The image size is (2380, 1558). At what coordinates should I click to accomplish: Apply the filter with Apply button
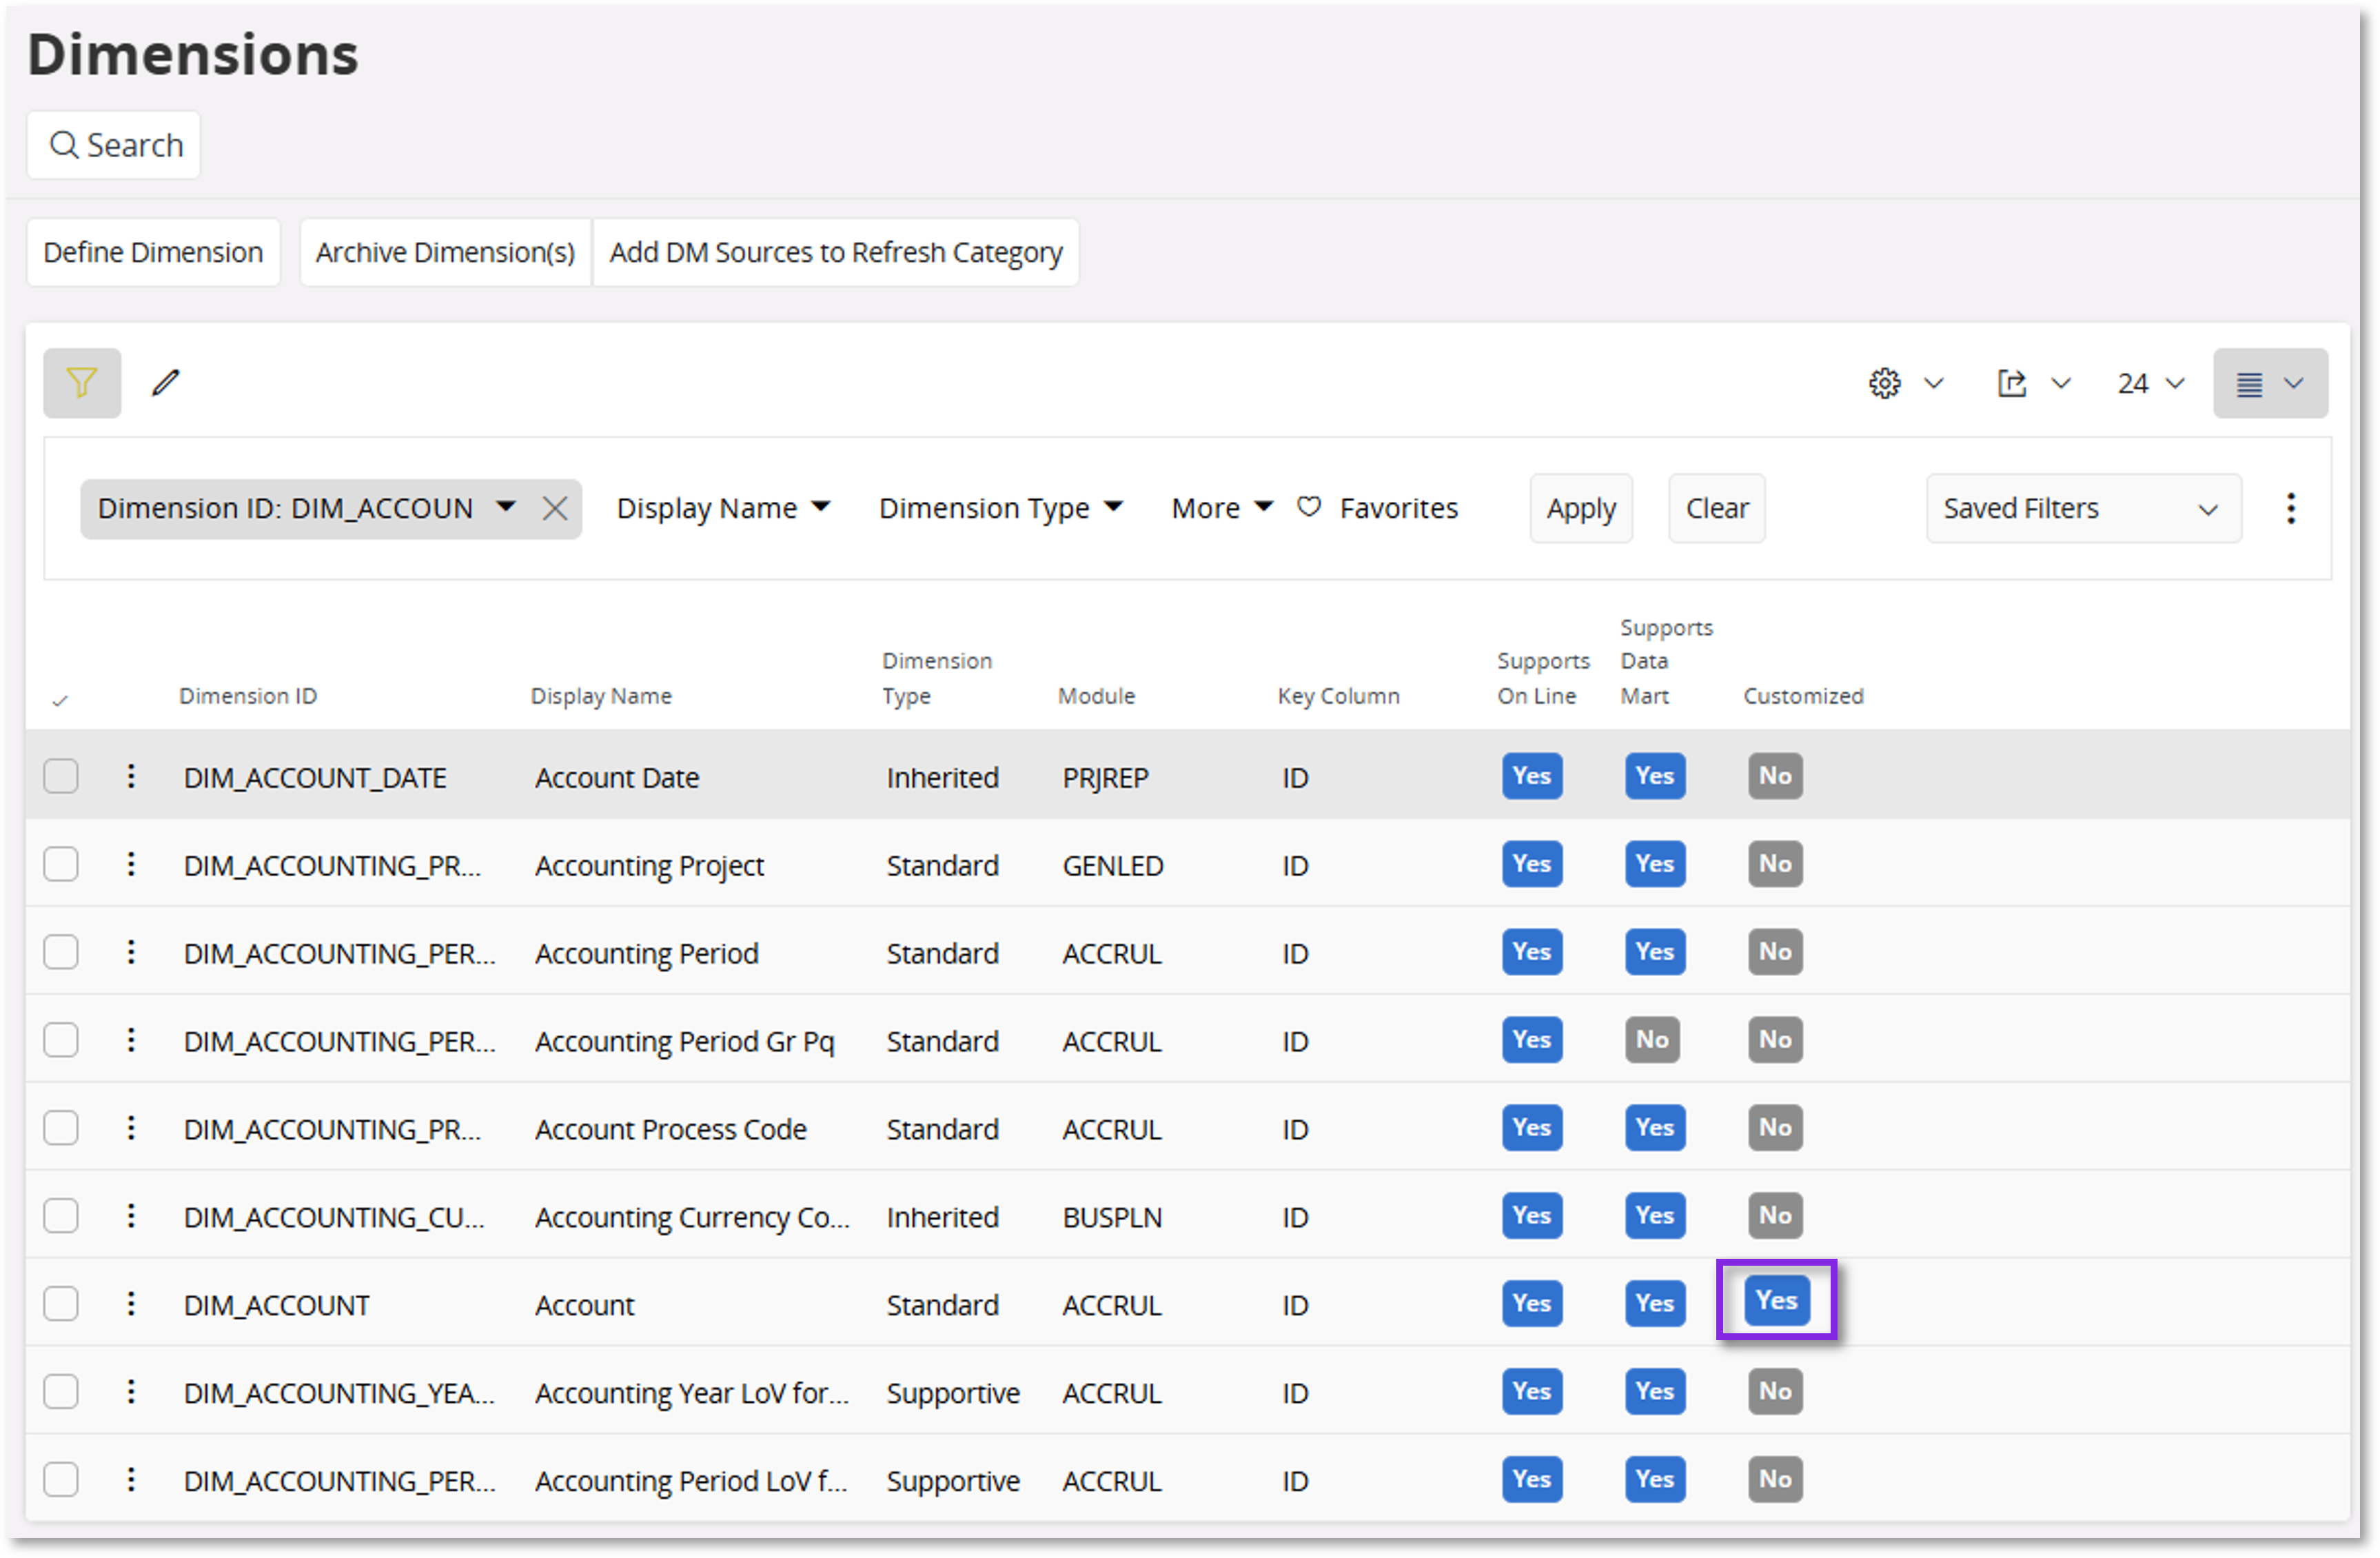click(1581, 509)
